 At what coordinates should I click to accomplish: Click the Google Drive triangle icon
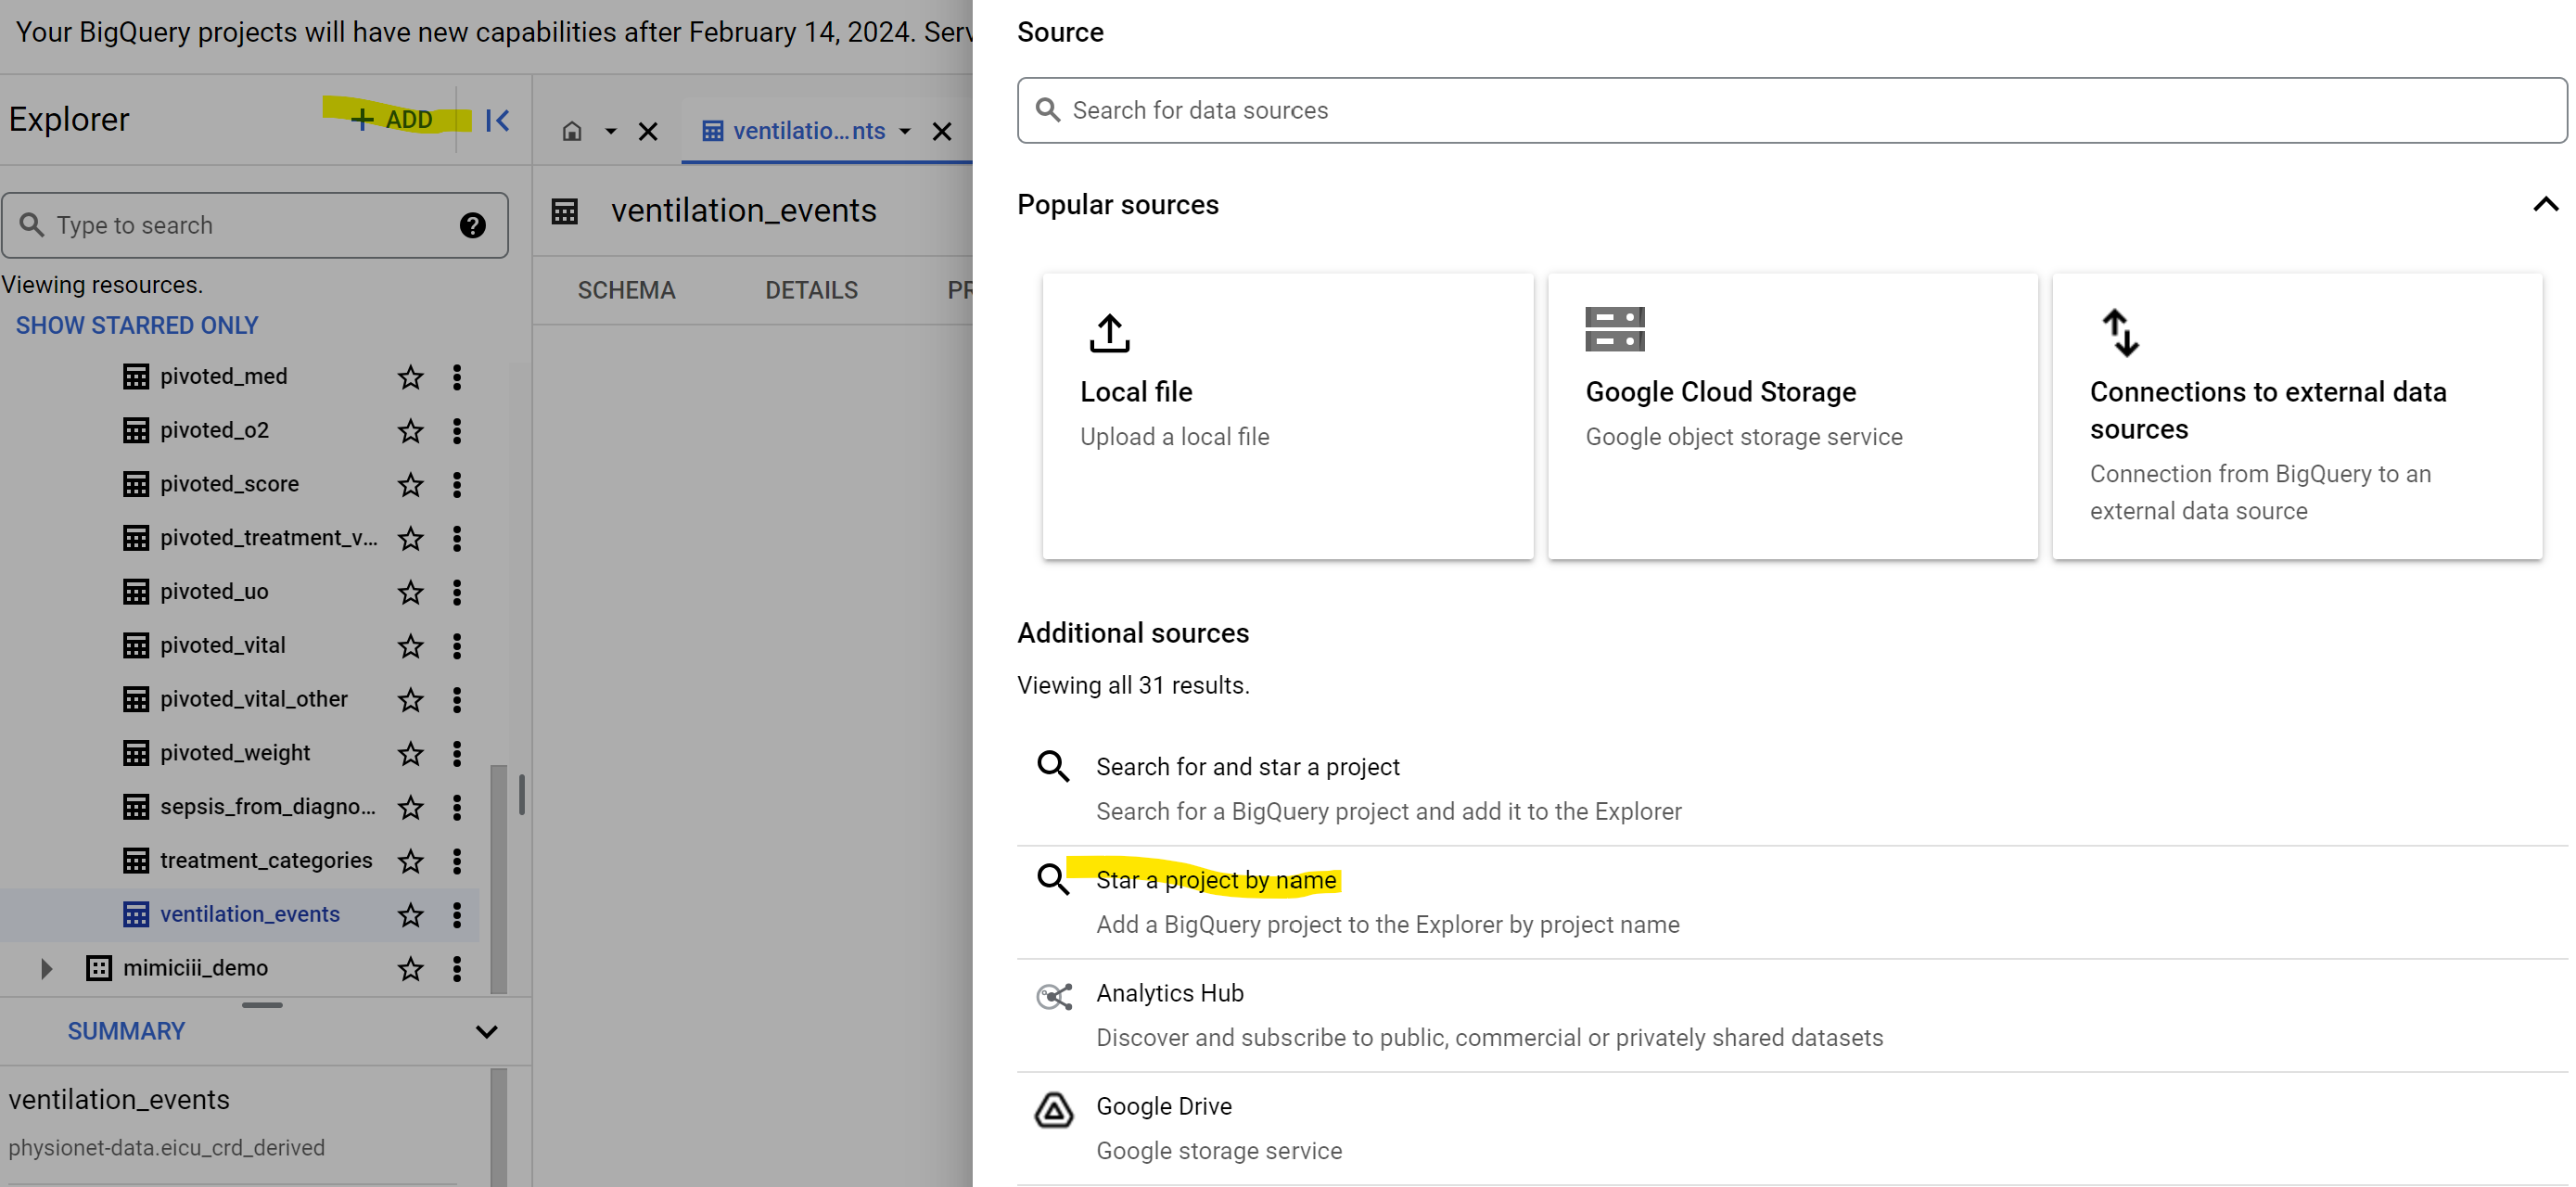pos(1054,1110)
